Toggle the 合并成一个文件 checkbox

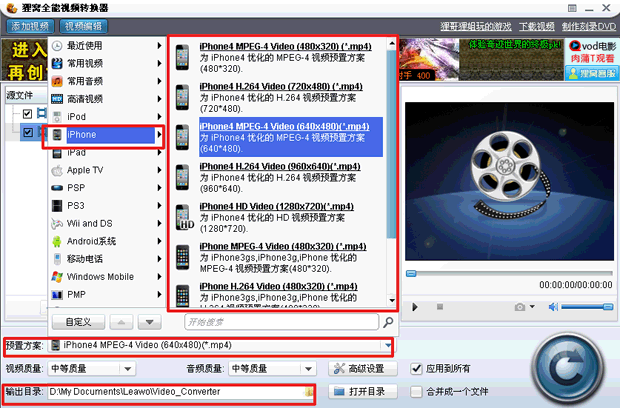click(416, 392)
